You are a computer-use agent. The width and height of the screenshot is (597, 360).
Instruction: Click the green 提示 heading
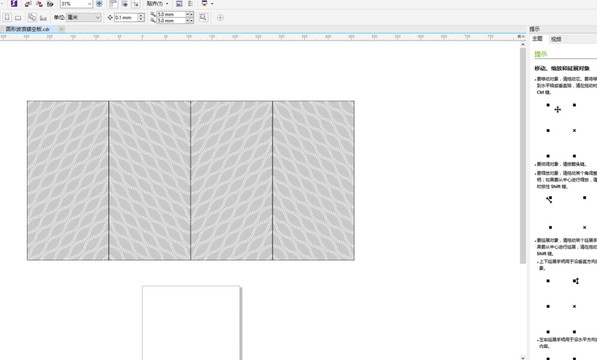541,54
